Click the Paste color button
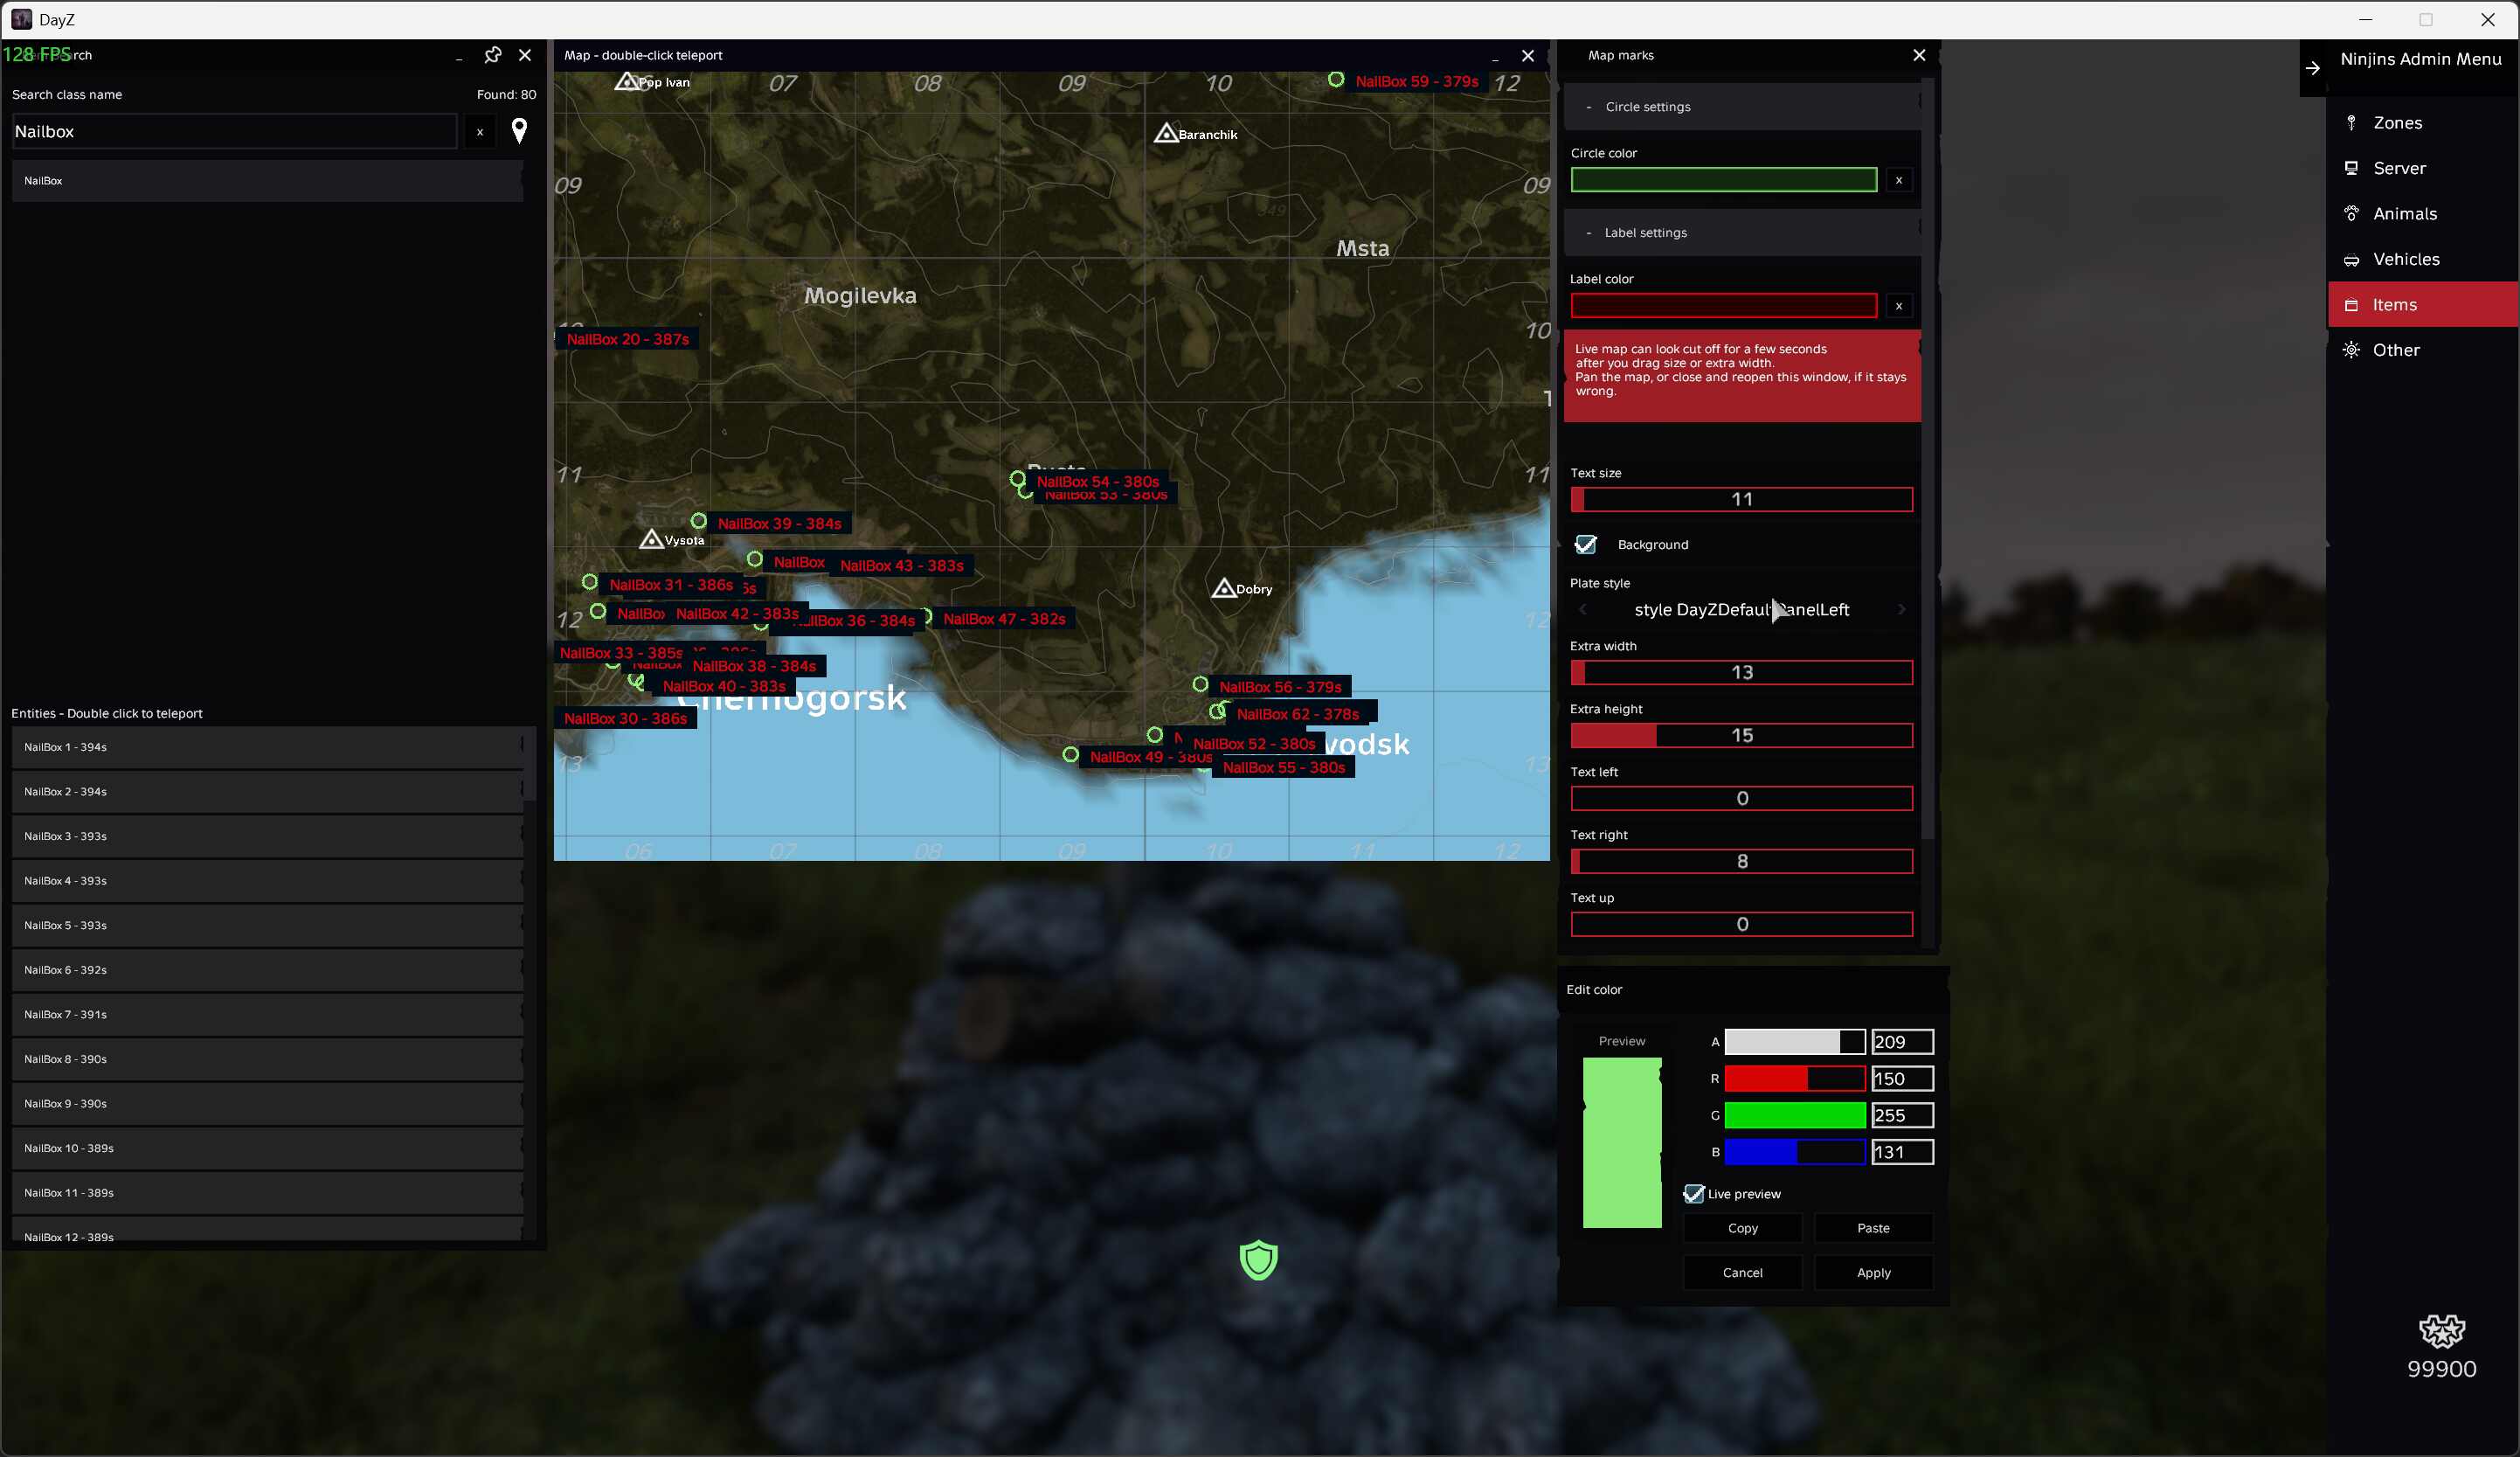Viewport: 2520px width, 1457px height. click(x=1873, y=1228)
